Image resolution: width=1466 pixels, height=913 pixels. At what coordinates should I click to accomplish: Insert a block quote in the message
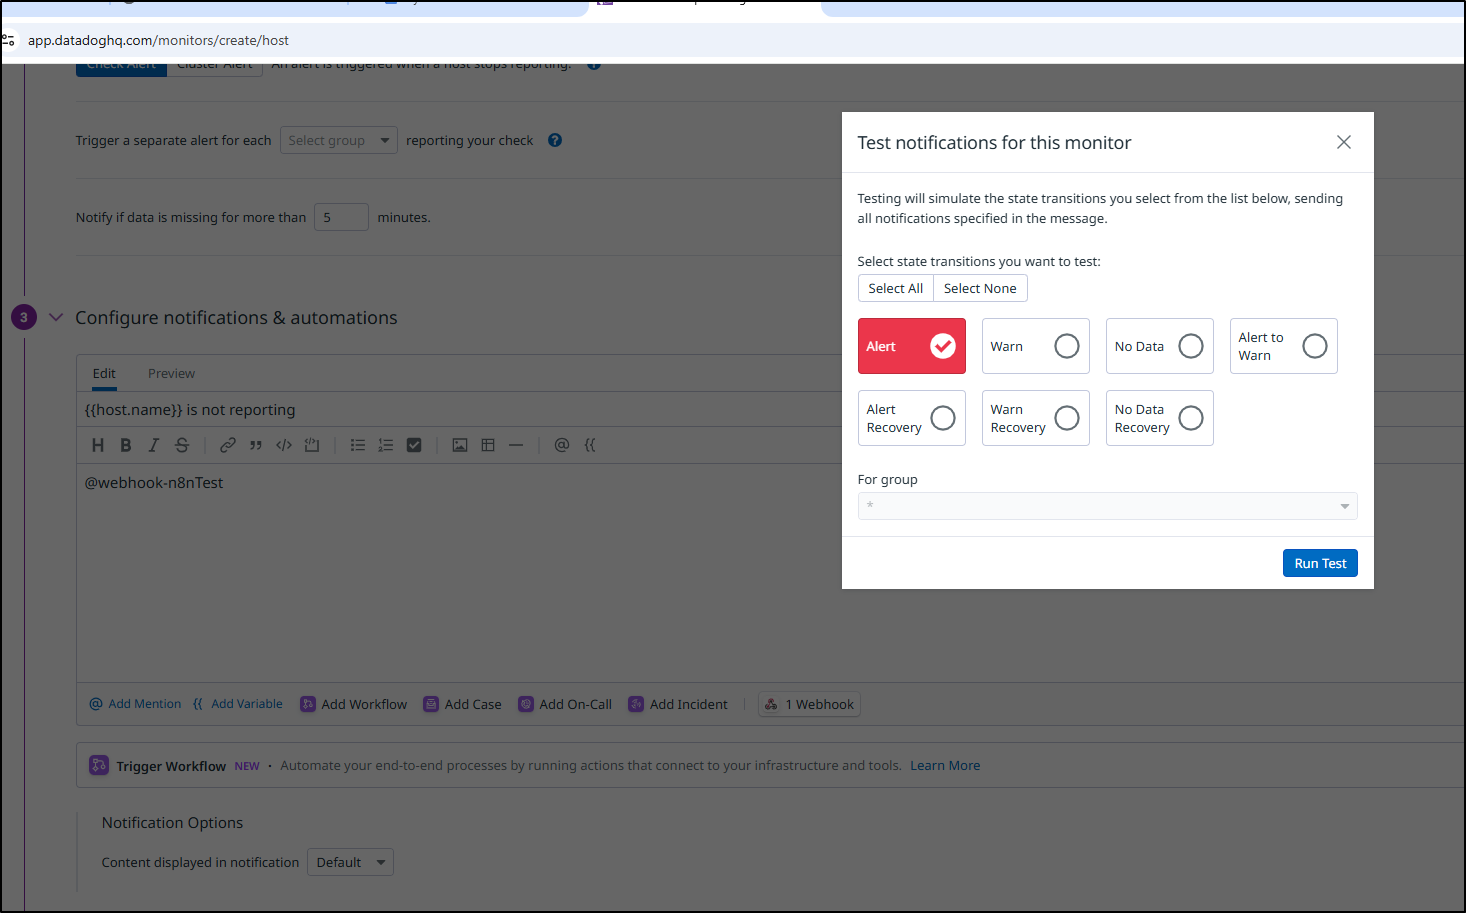click(256, 445)
